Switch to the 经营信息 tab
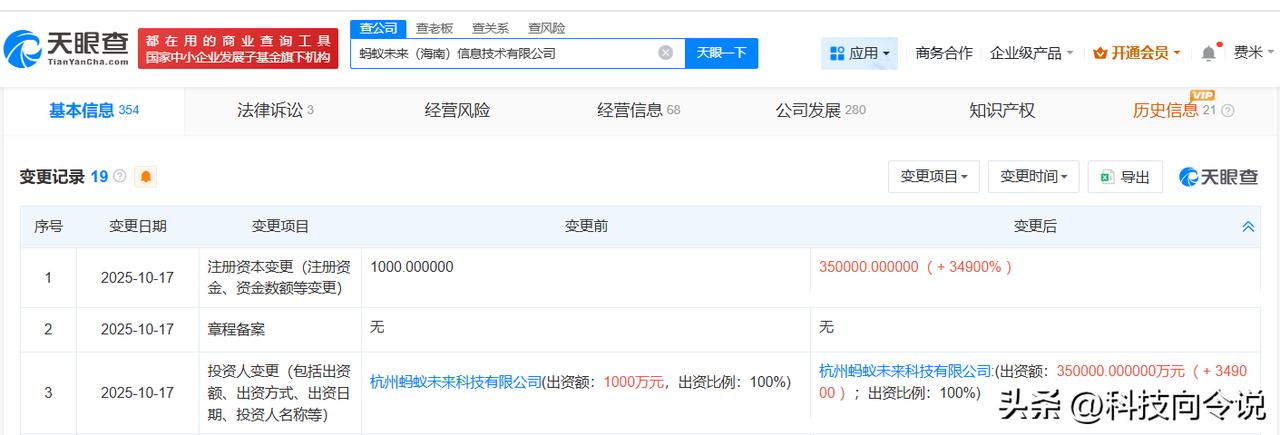Screen dimensions: 1280x435 [639, 111]
